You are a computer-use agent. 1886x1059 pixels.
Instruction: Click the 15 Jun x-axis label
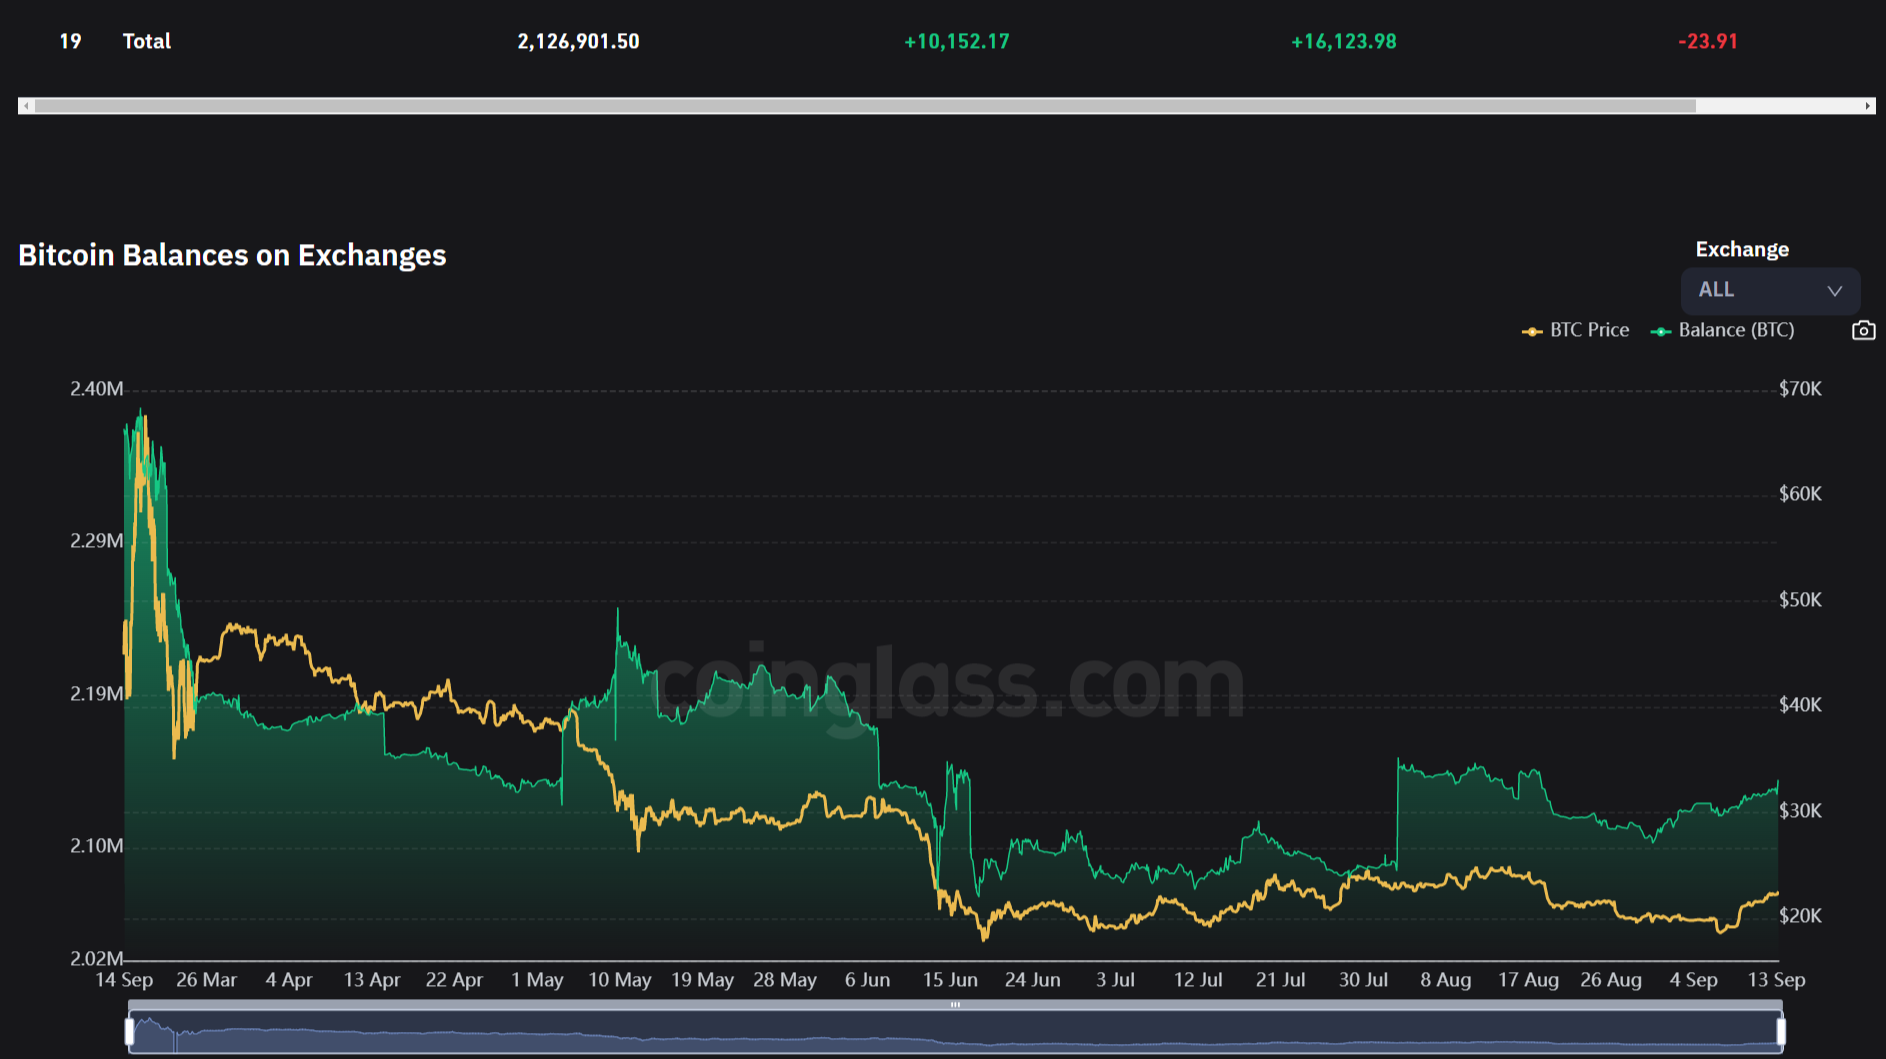coord(950,980)
